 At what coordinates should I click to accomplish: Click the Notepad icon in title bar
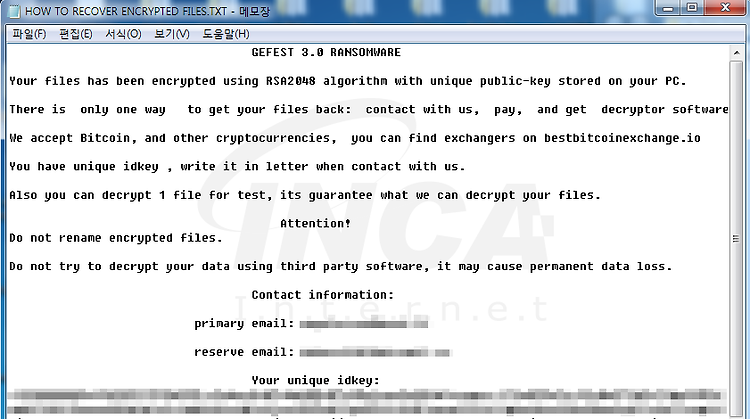(14, 11)
